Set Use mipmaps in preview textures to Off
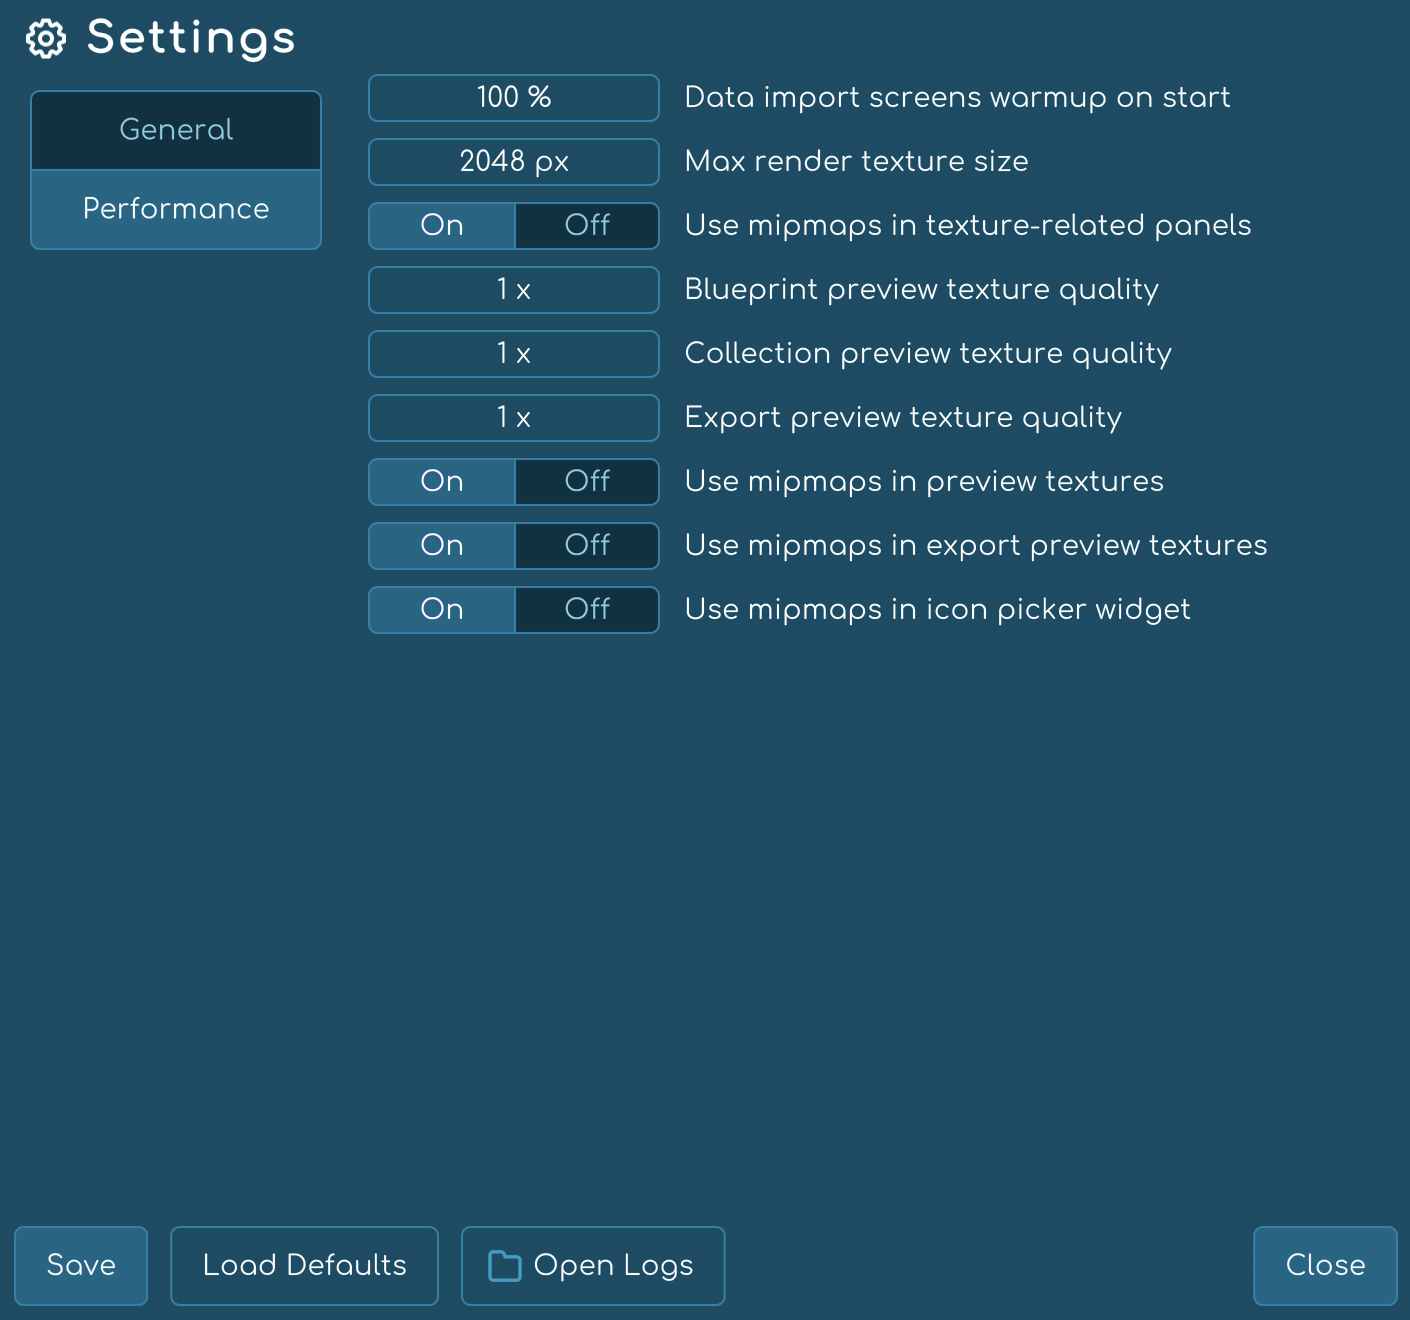 587,482
